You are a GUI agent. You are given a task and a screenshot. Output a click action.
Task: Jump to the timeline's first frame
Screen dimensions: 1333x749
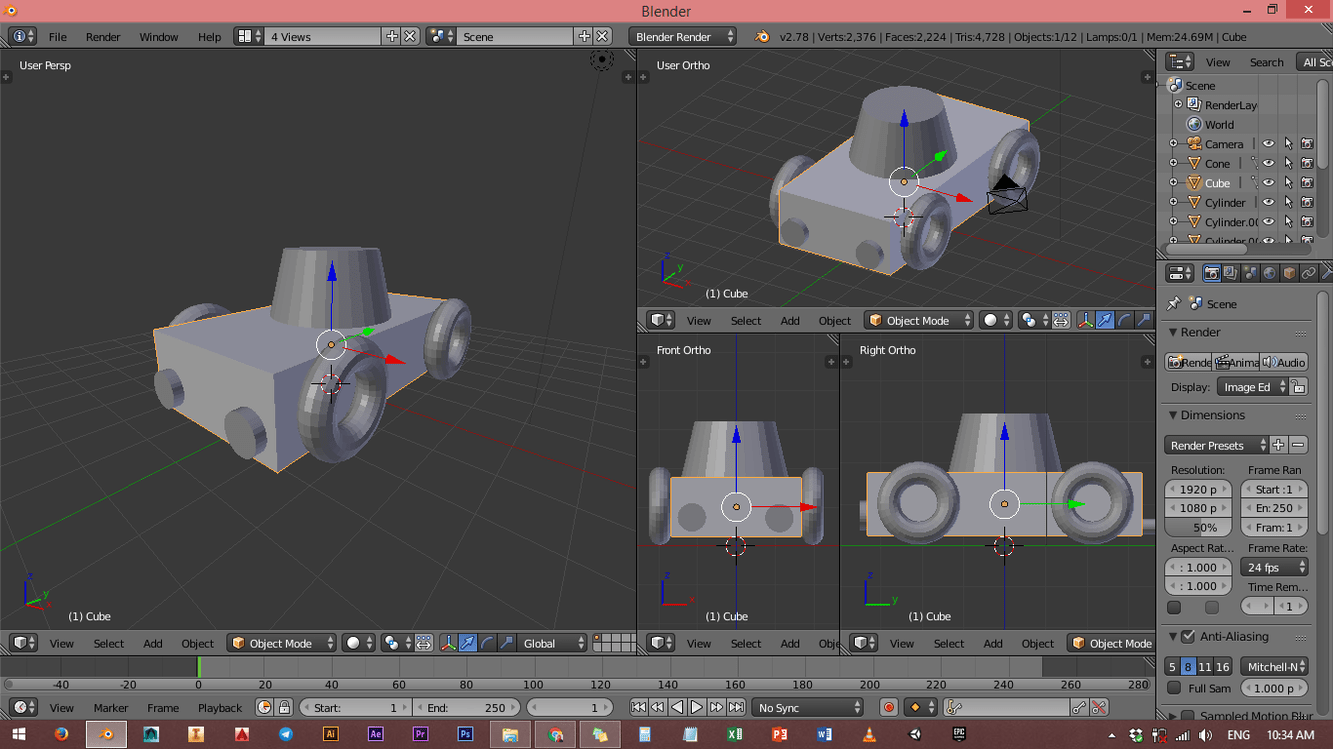(x=638, y=707)
